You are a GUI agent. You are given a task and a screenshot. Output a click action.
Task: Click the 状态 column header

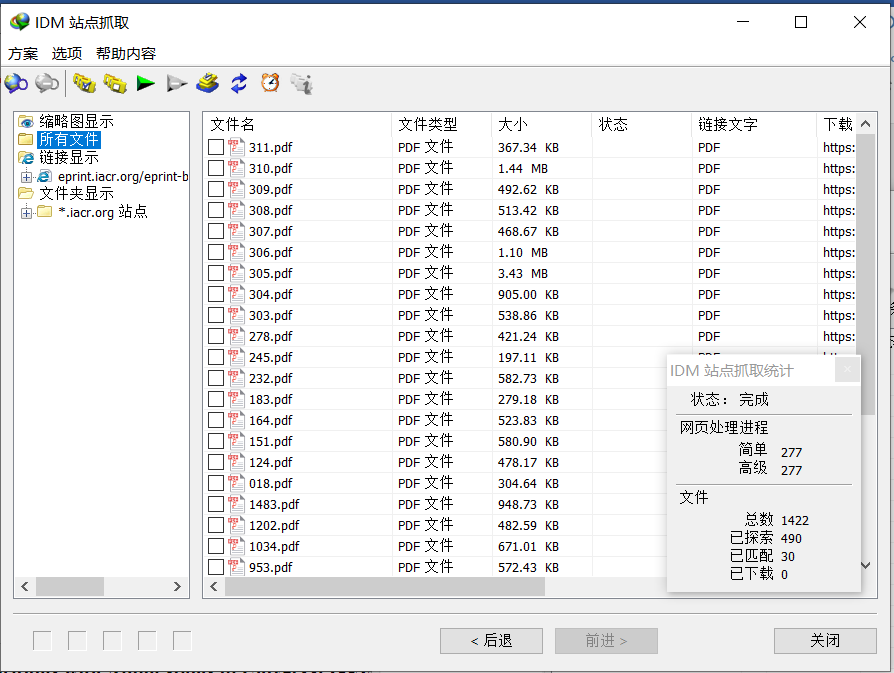[642, 124]
